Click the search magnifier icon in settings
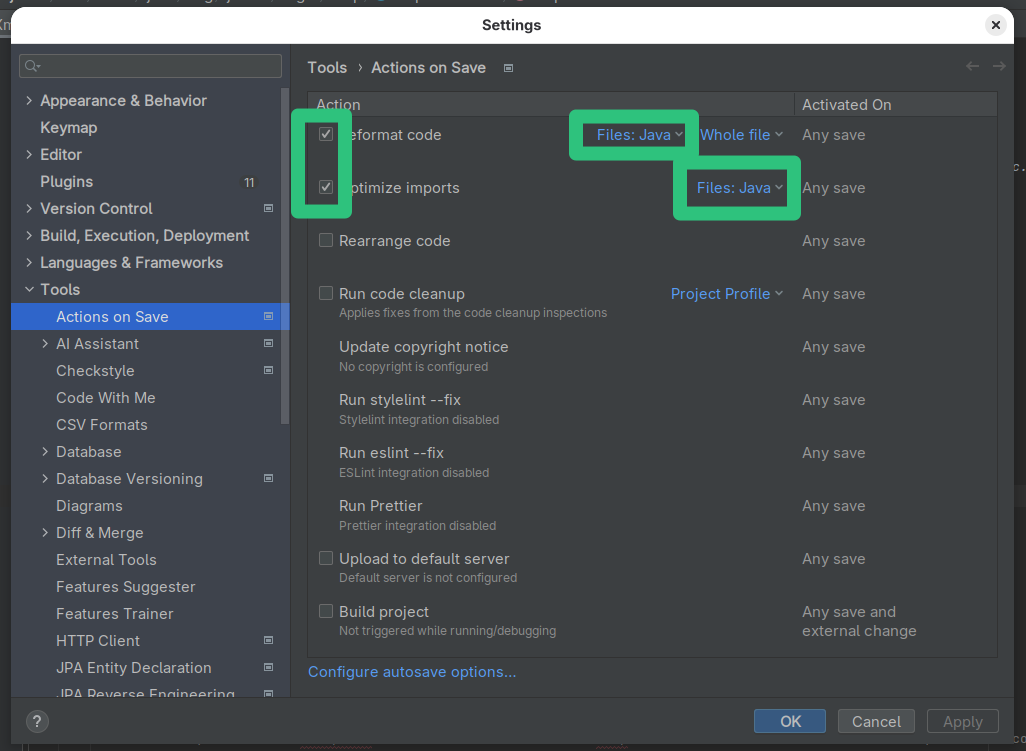This screenshot has width=1026, height=751. pos(31,66)
